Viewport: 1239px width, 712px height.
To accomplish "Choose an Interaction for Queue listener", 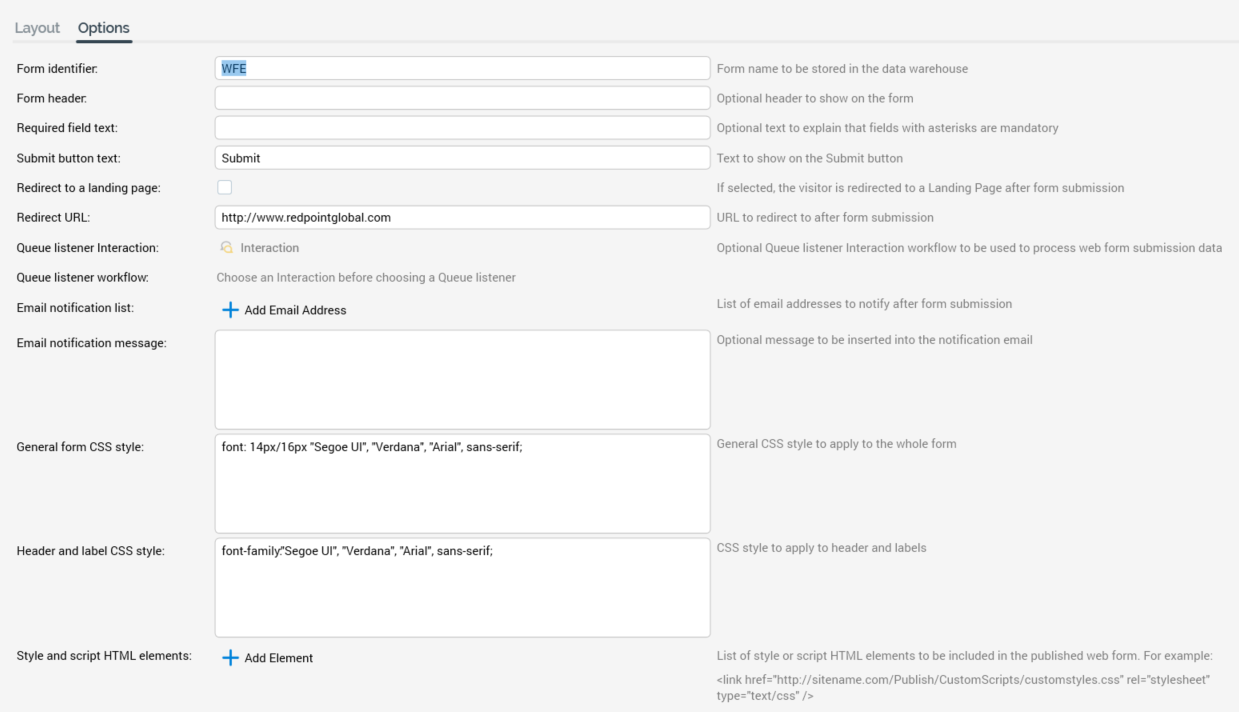I will click(269, 248).
